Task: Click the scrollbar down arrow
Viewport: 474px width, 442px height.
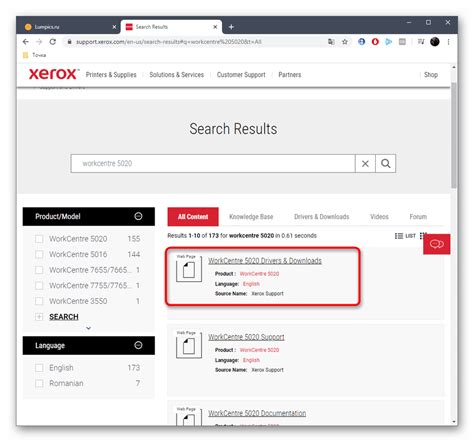Action: point(454,421)
